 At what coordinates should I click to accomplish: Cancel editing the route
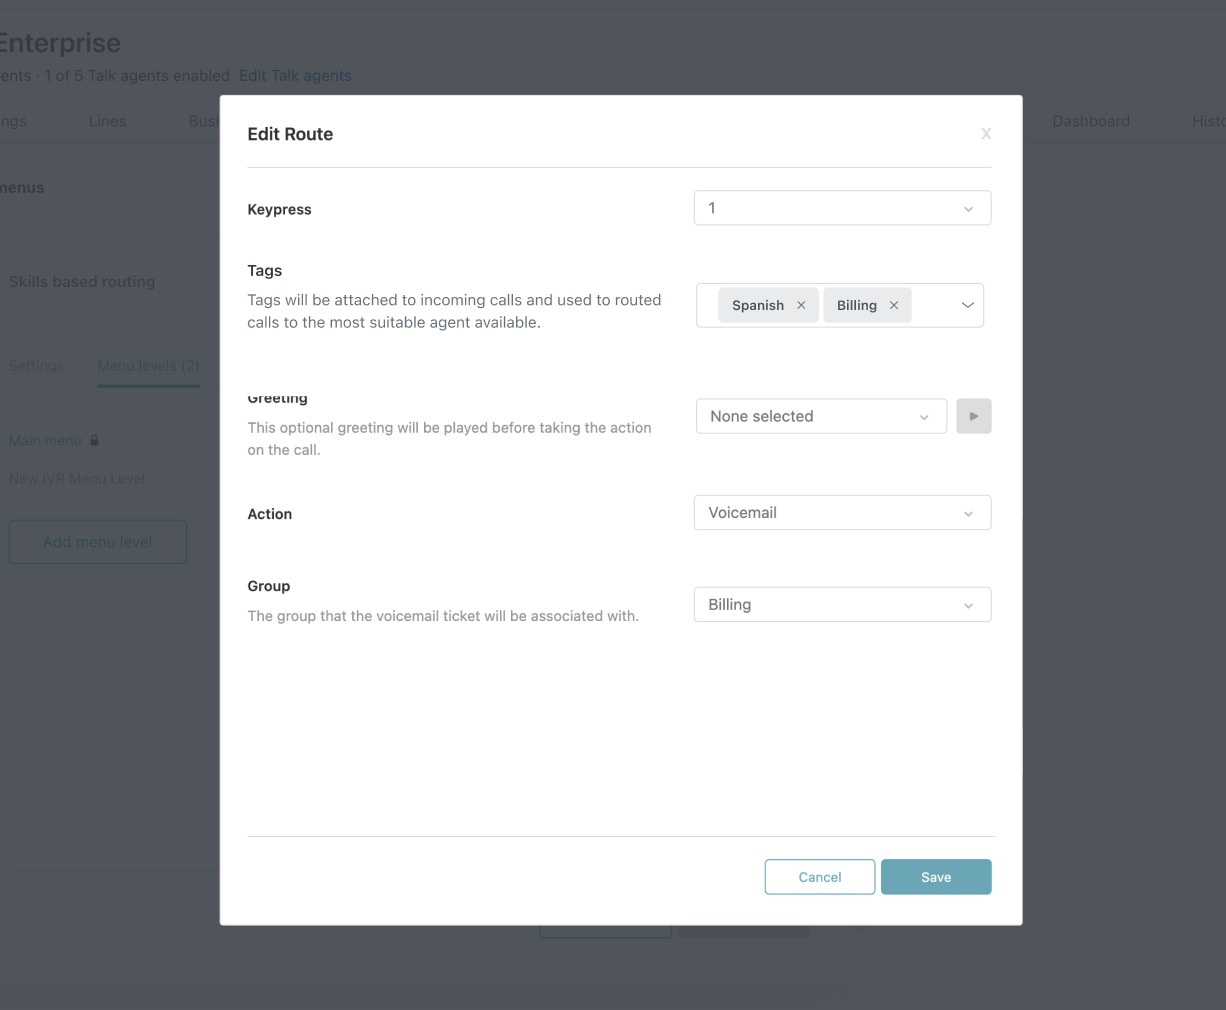click(x=820, y=877)
